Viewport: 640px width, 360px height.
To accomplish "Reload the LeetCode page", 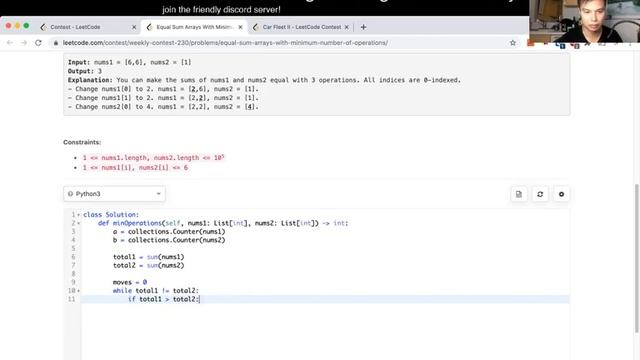I will click(38, 43).
